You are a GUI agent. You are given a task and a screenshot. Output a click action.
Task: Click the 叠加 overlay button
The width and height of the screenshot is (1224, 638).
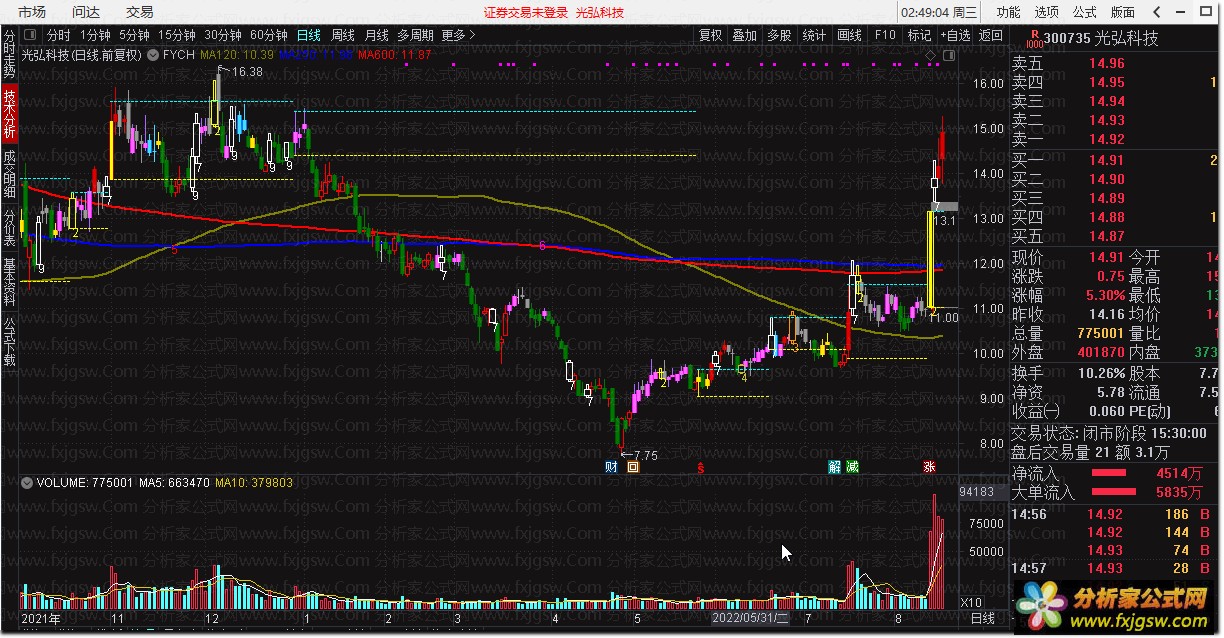[744, 35]
